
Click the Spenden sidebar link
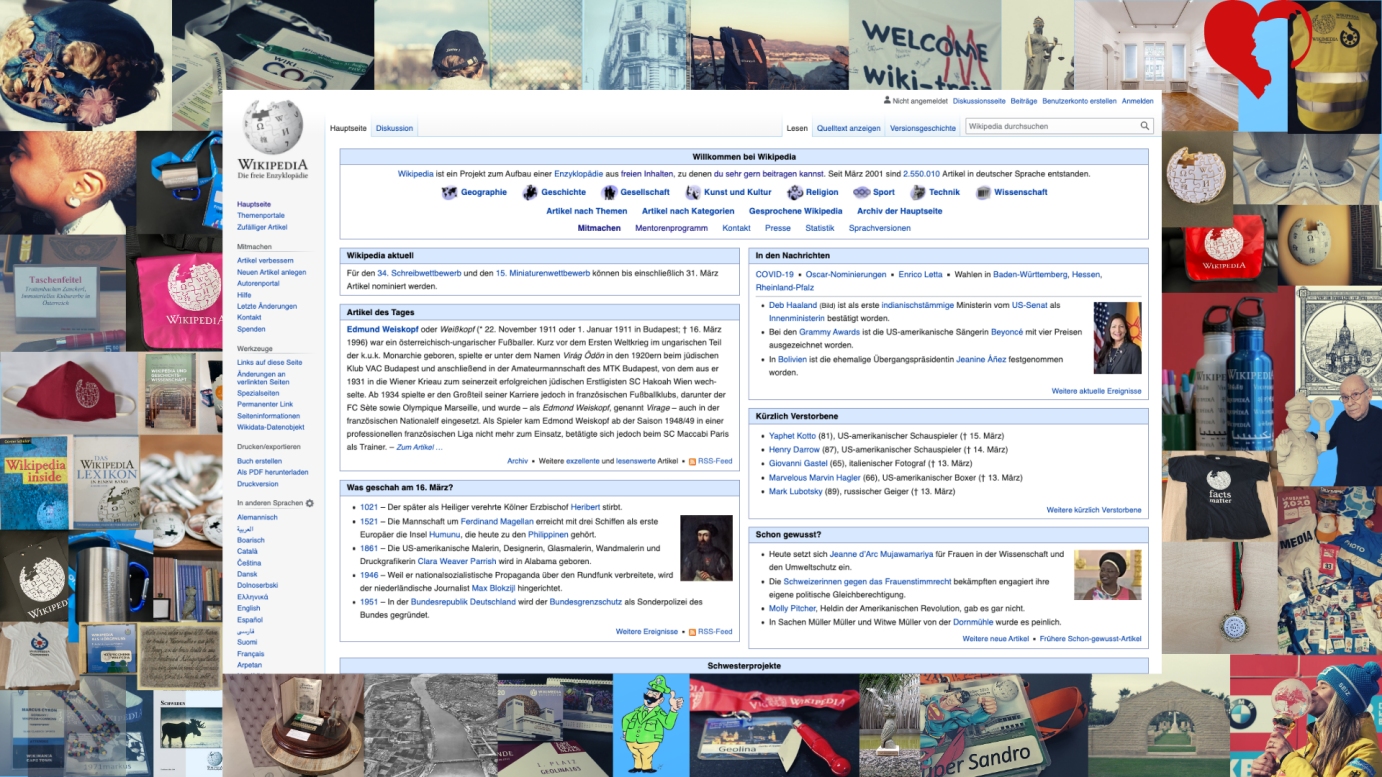pos(251,329)
